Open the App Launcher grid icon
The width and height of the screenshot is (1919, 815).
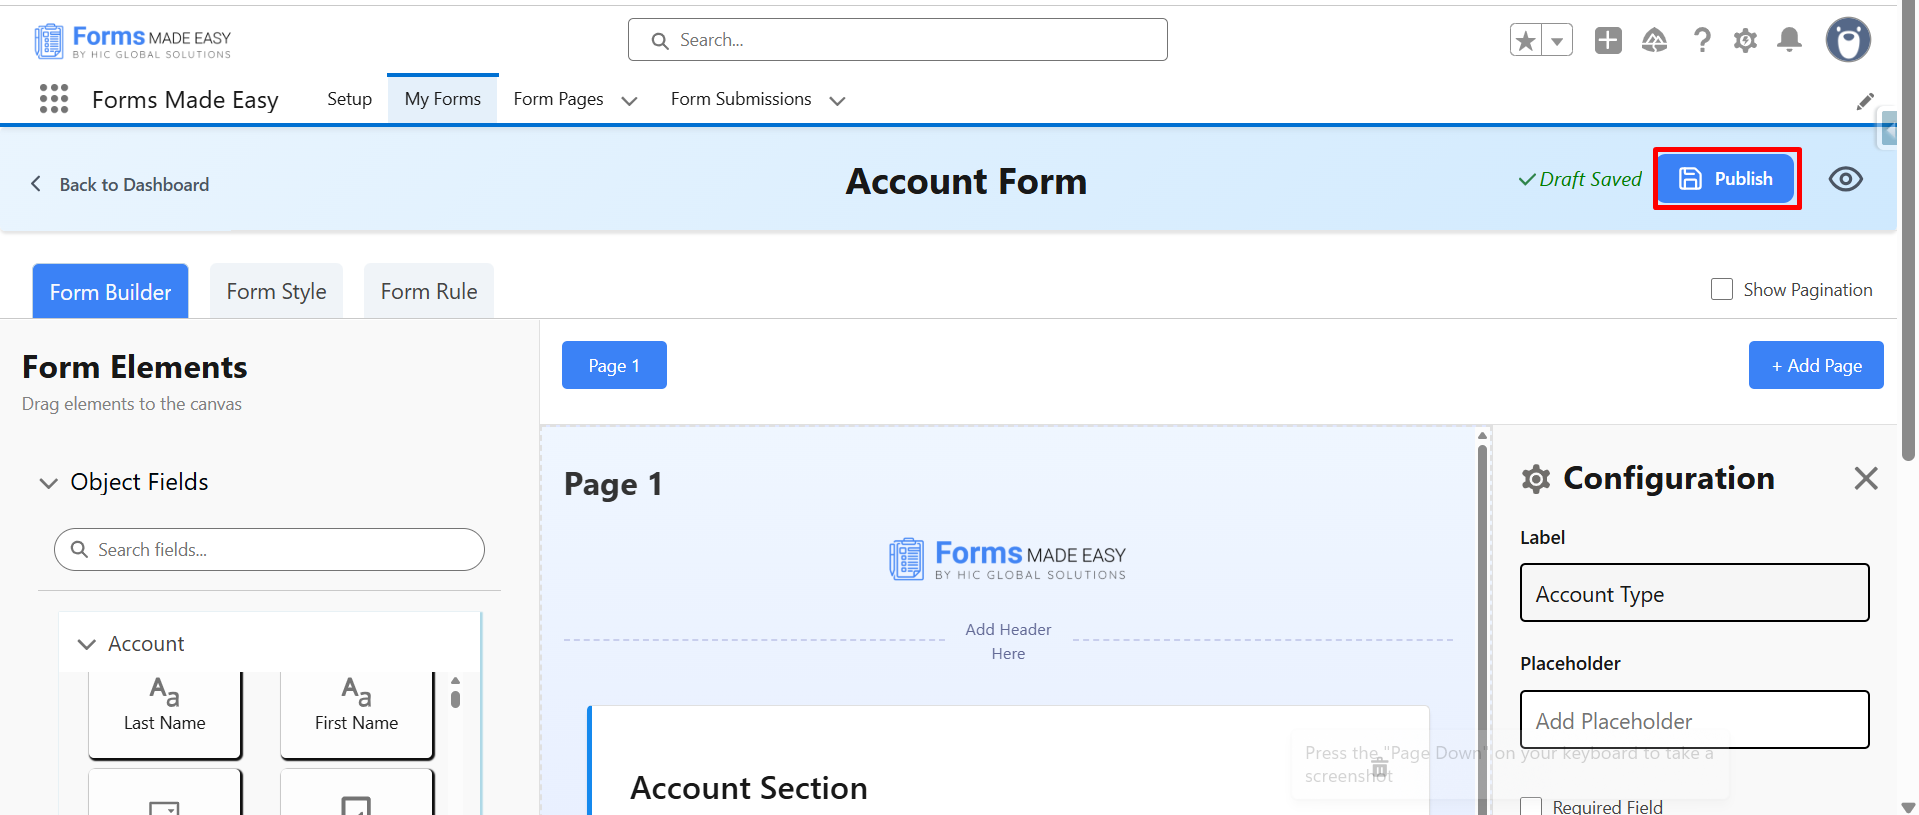[x=54, y=99]
